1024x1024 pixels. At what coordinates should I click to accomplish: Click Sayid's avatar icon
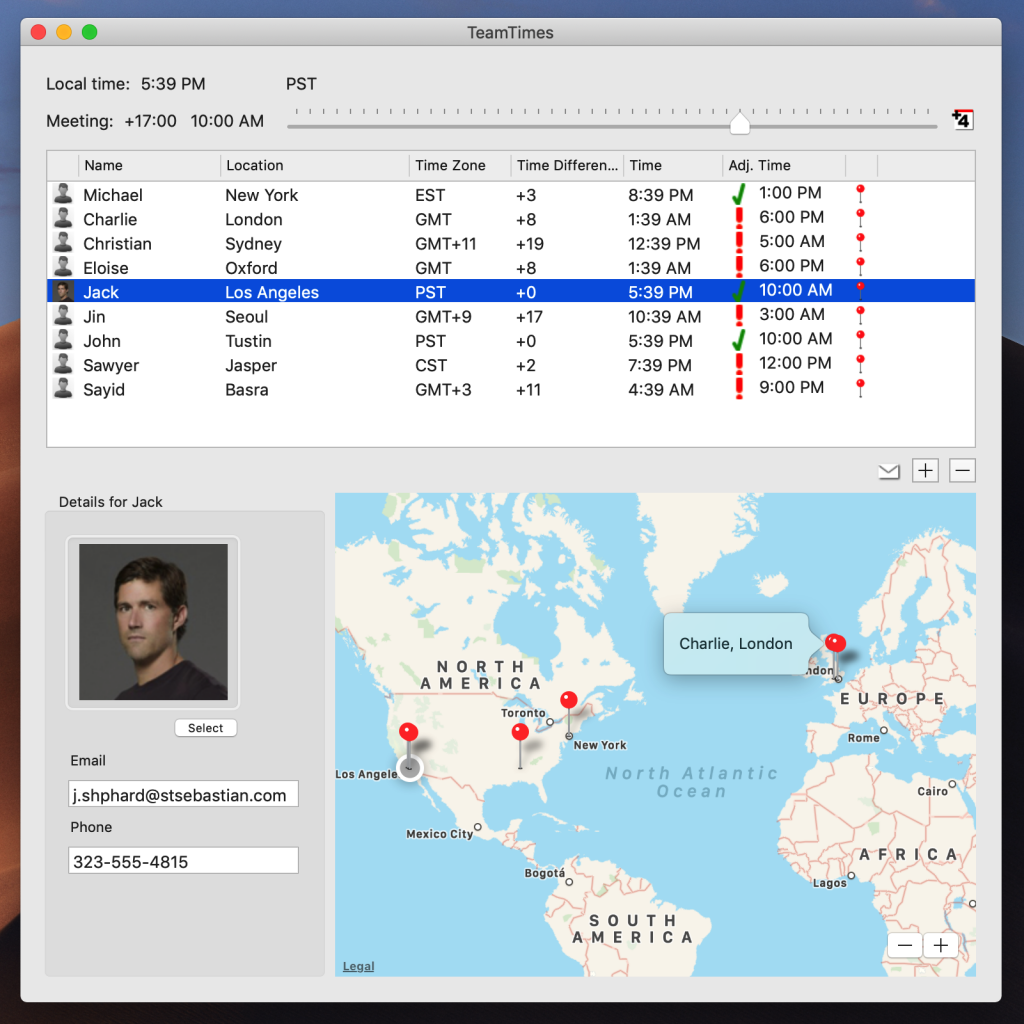(63, 389)
